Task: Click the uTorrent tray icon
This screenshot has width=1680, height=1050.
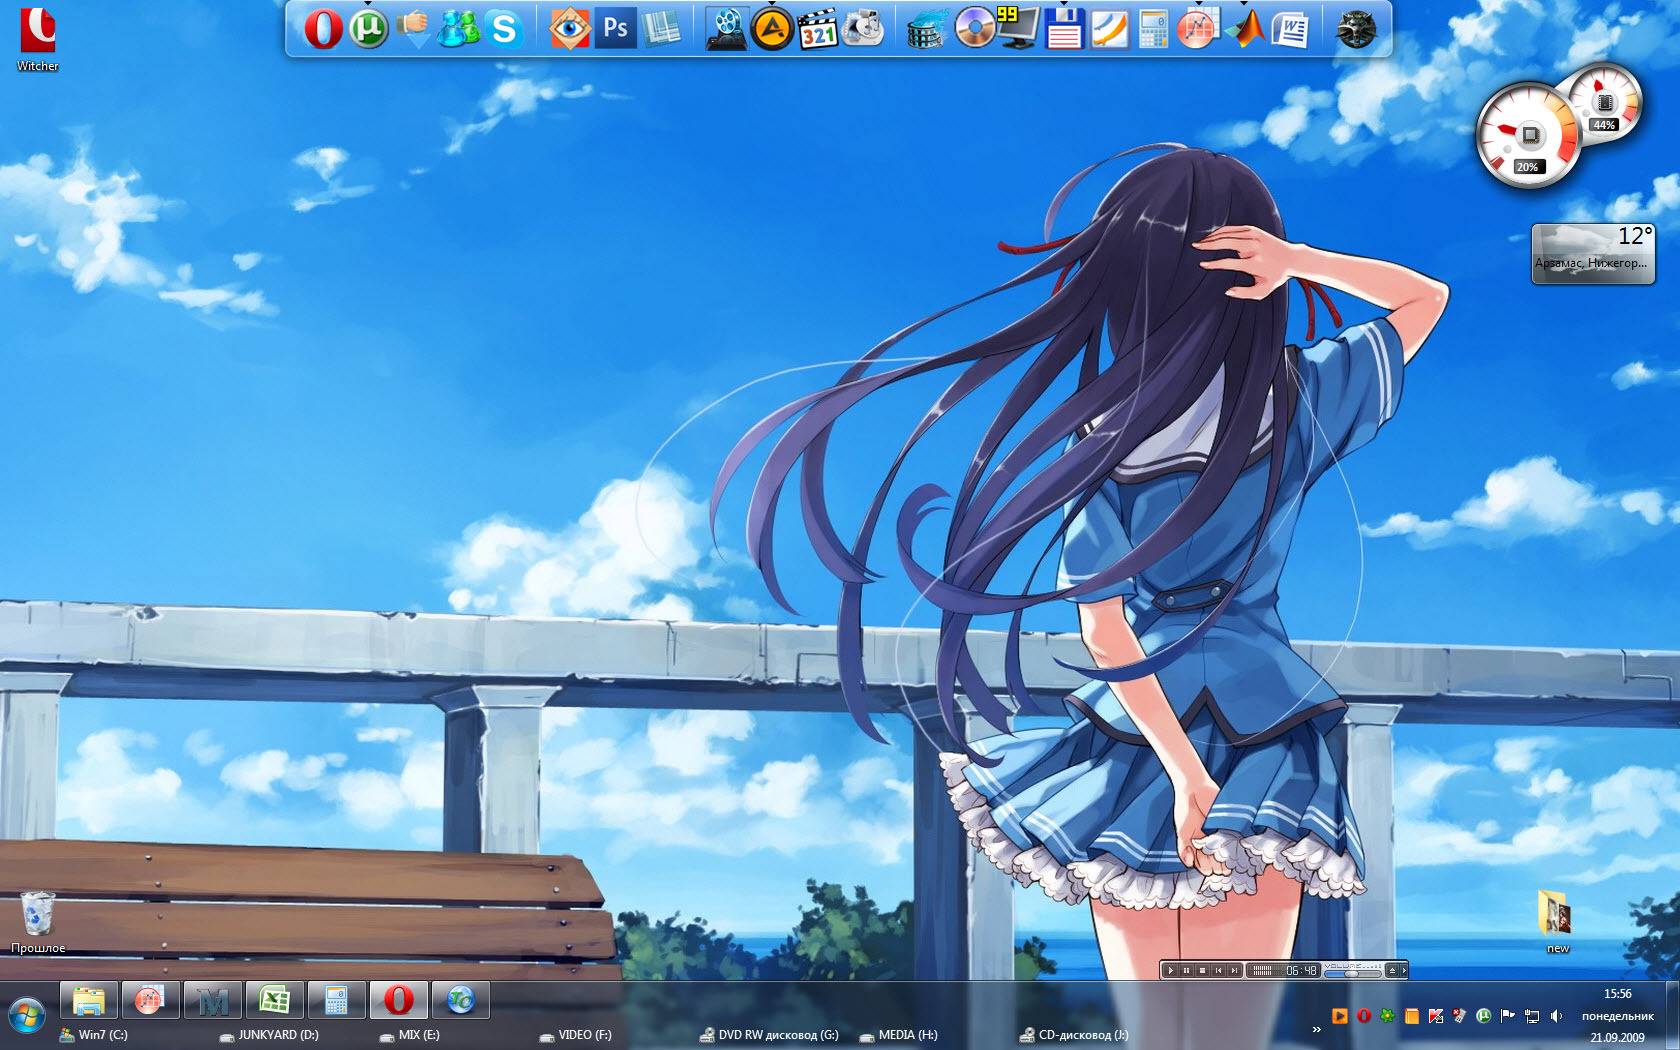Action: pyautogui.click(x=1484, y=1016)
